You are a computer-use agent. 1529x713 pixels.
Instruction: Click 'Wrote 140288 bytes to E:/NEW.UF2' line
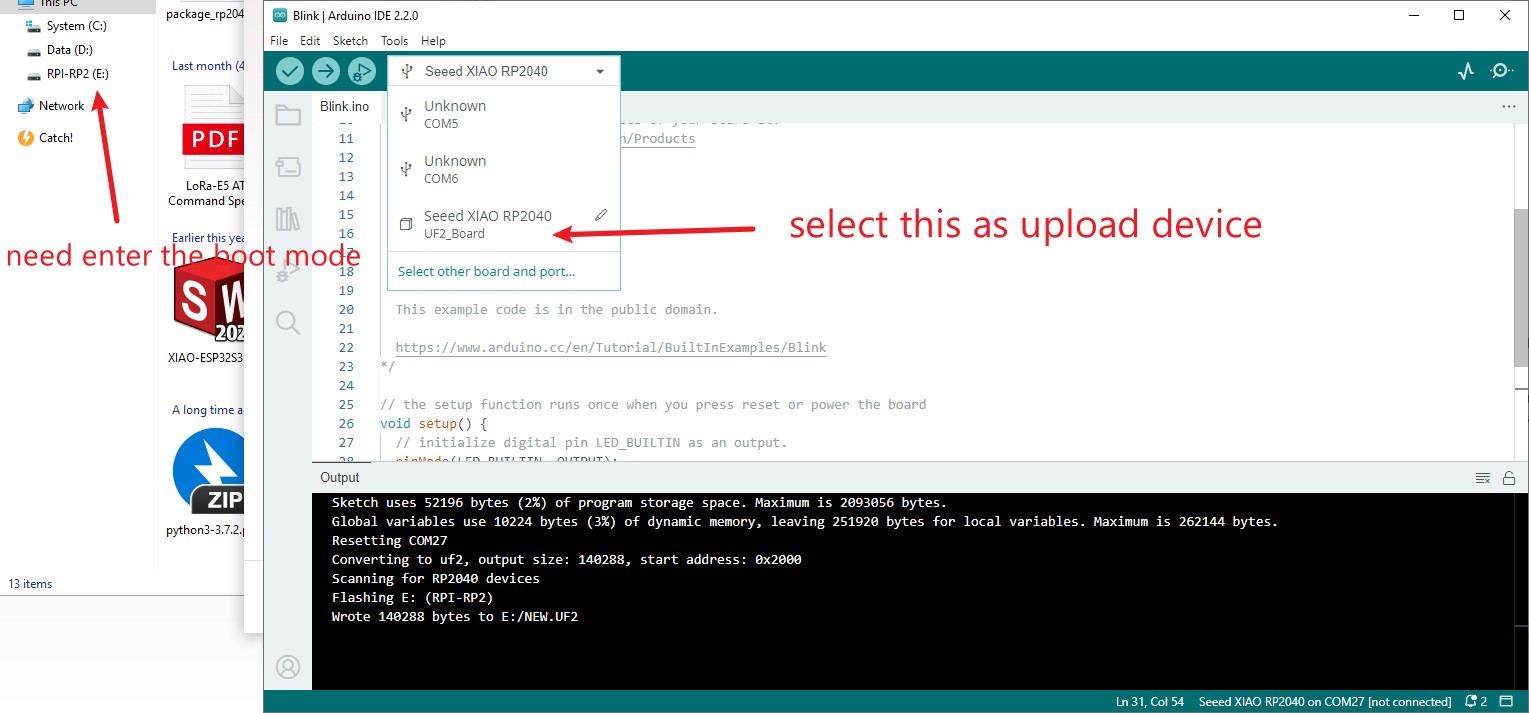(x=454, y=617)
